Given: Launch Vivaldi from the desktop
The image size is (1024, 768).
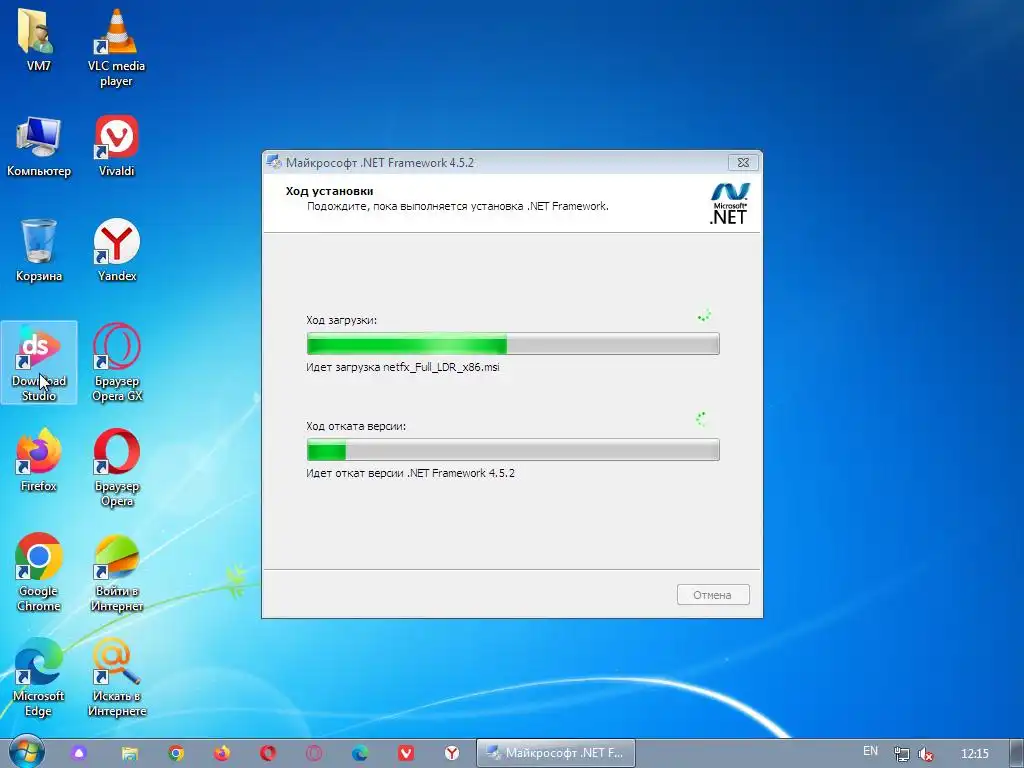Looking at the screenshot, I should pyautogui.click(x=116, y=146).
